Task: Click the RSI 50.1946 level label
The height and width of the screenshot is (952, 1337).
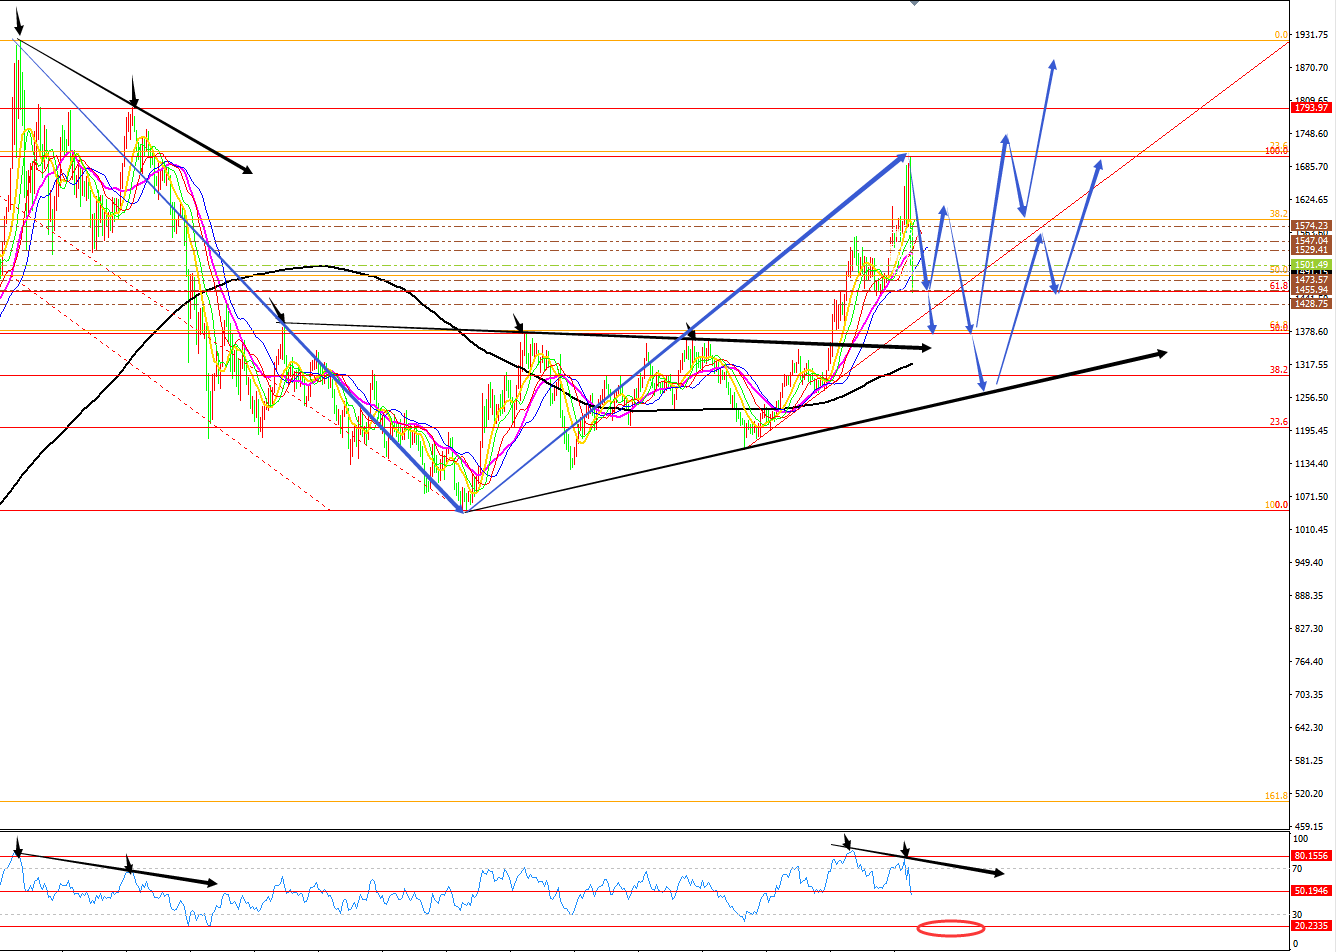Action: (x=1310, y=891)
